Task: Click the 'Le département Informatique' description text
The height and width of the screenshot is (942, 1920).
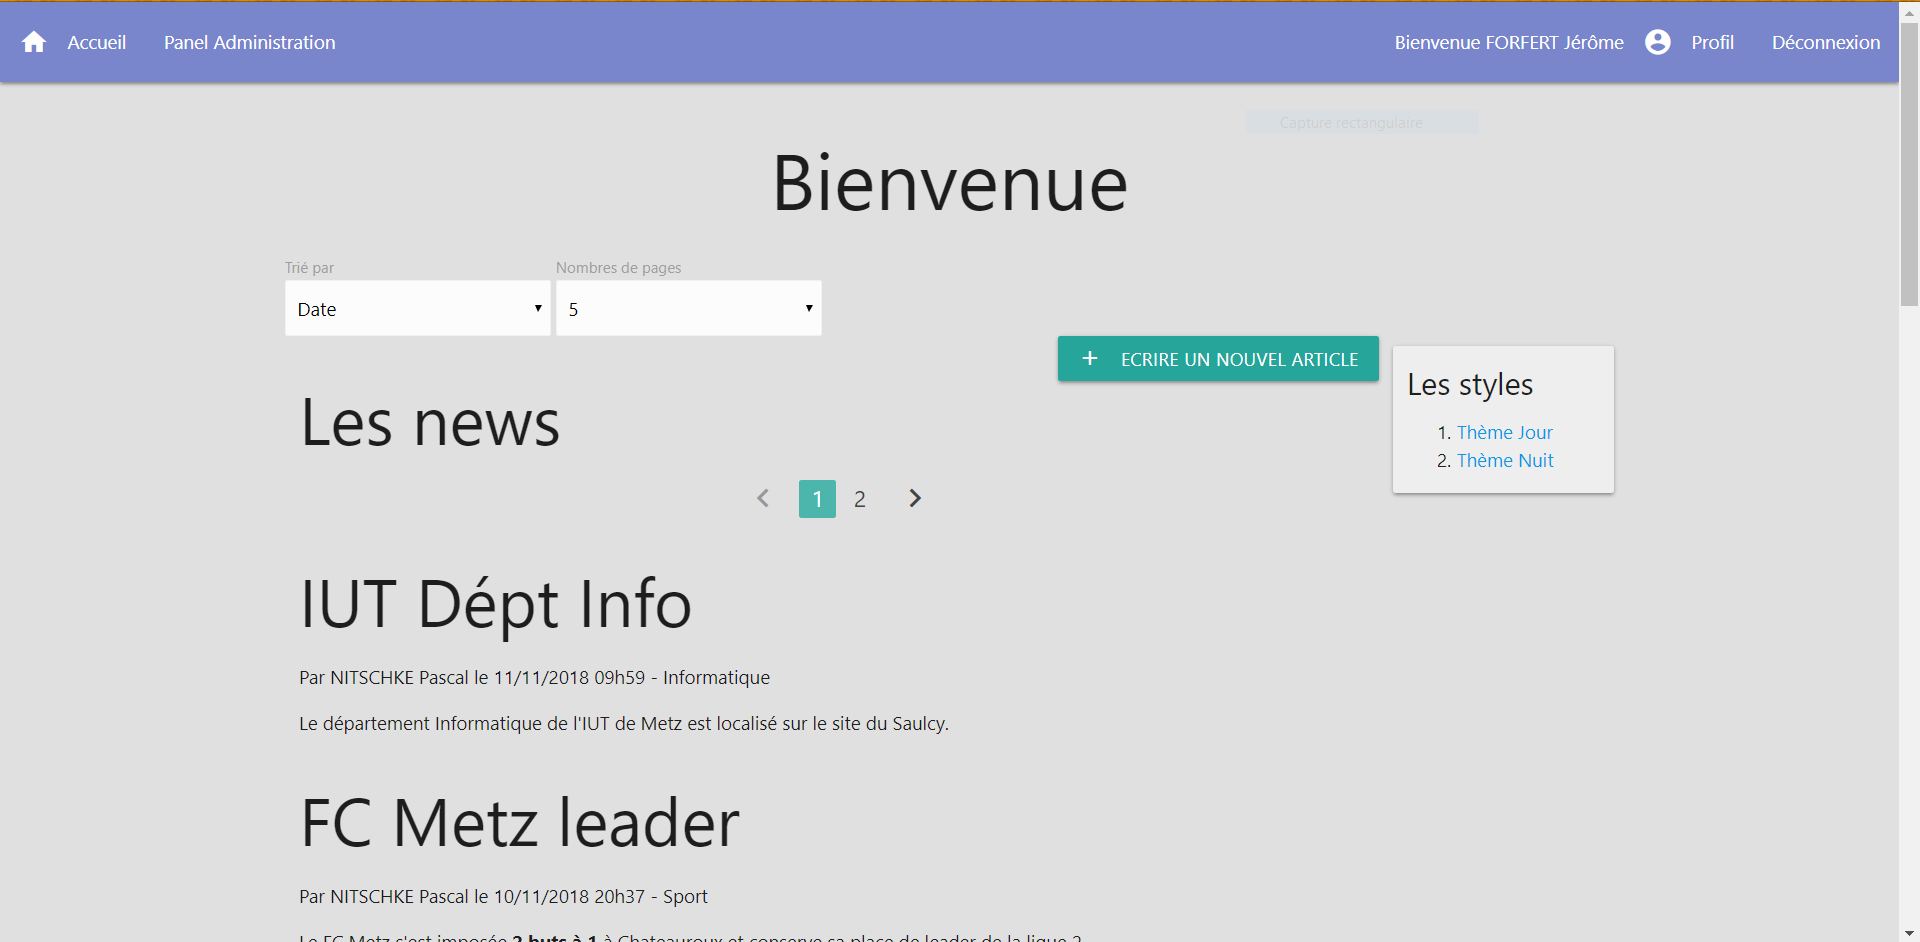Action: (624, 723)
